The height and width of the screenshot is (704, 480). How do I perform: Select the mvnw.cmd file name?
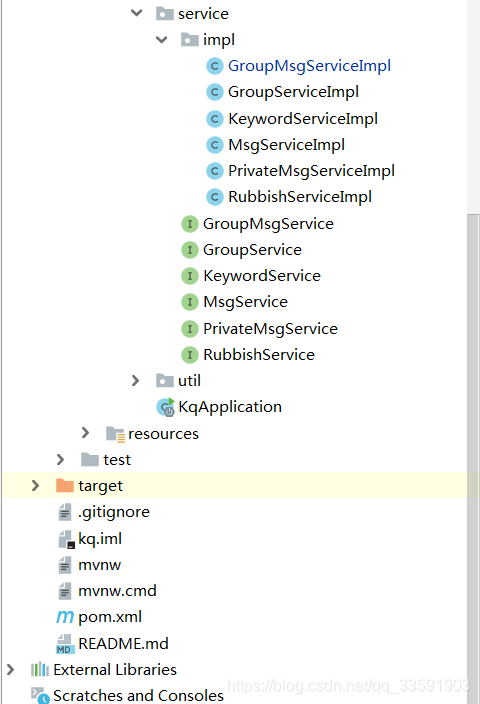(118, 591)
